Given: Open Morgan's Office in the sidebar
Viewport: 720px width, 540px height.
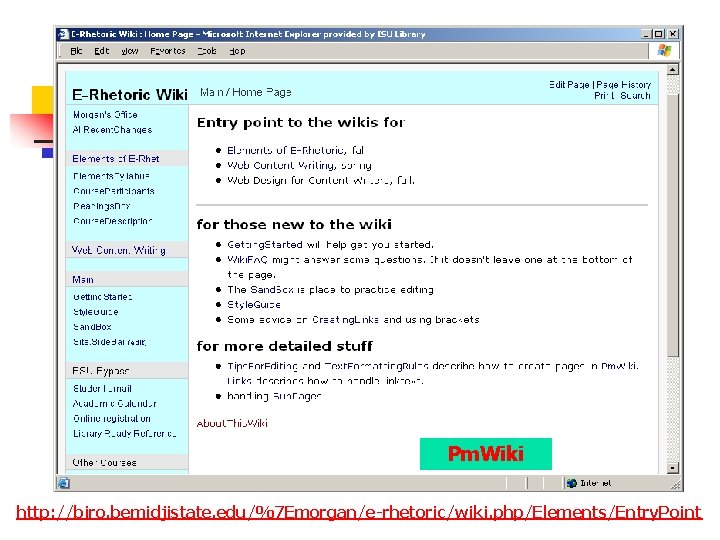Looking at the screenshot, I should pos(105,115).
